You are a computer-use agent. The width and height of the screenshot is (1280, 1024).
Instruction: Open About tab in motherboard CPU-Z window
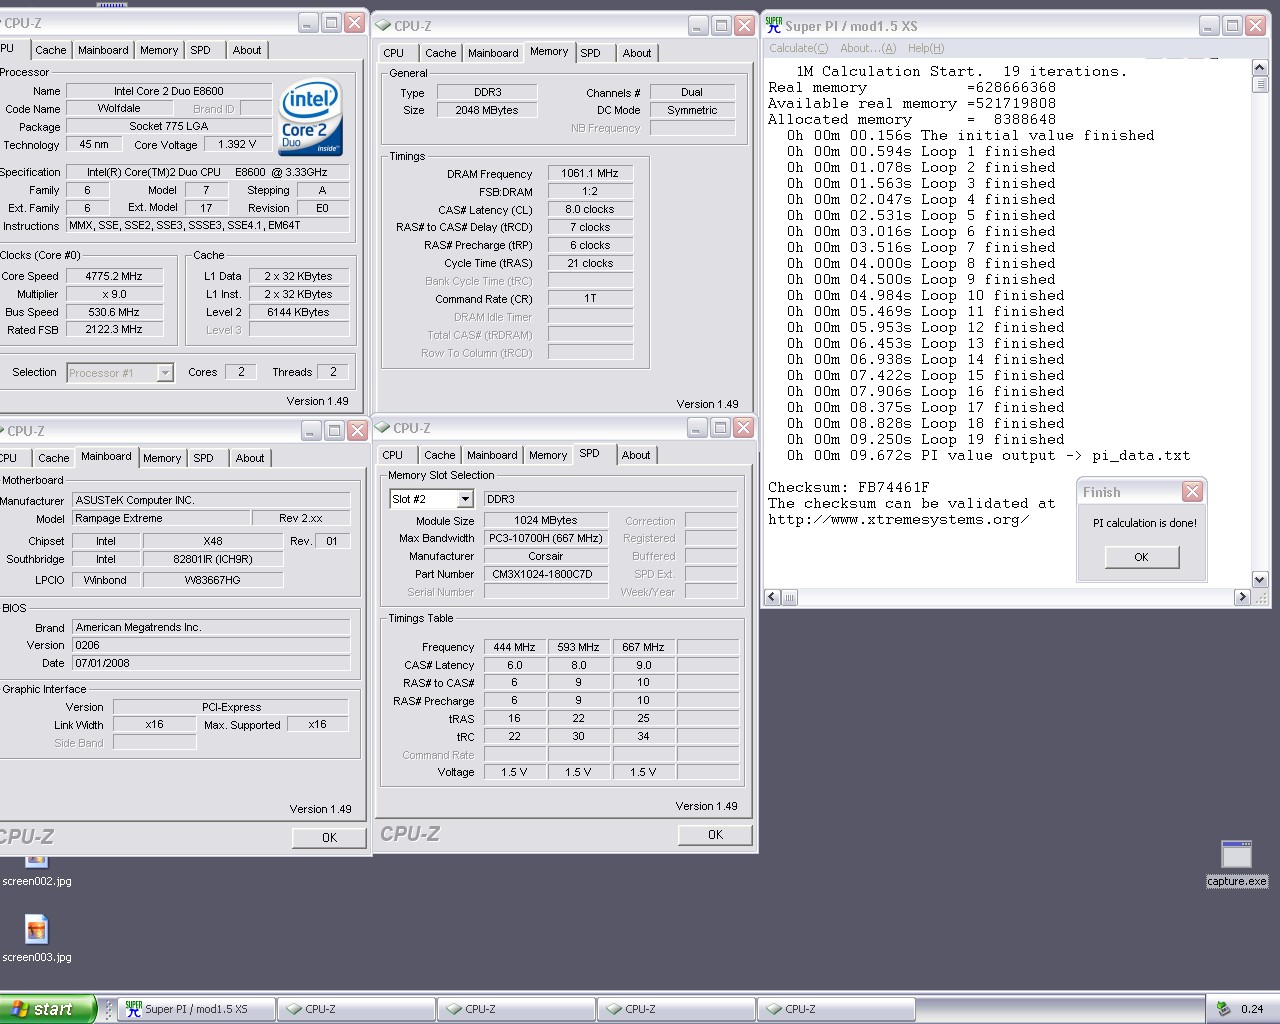click(x=250, y=458)
